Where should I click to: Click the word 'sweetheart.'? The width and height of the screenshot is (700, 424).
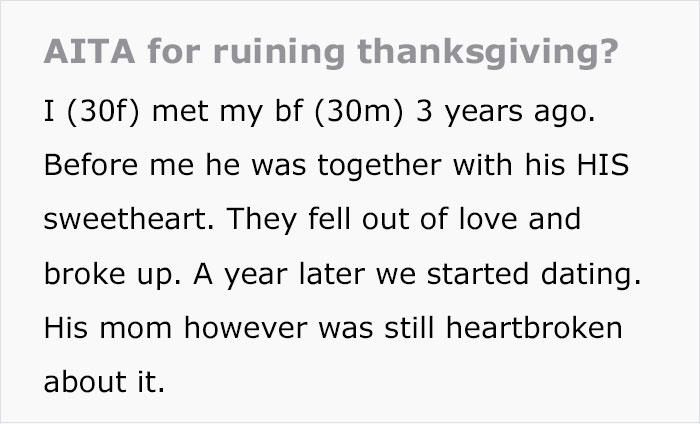(x=129, y=219)
